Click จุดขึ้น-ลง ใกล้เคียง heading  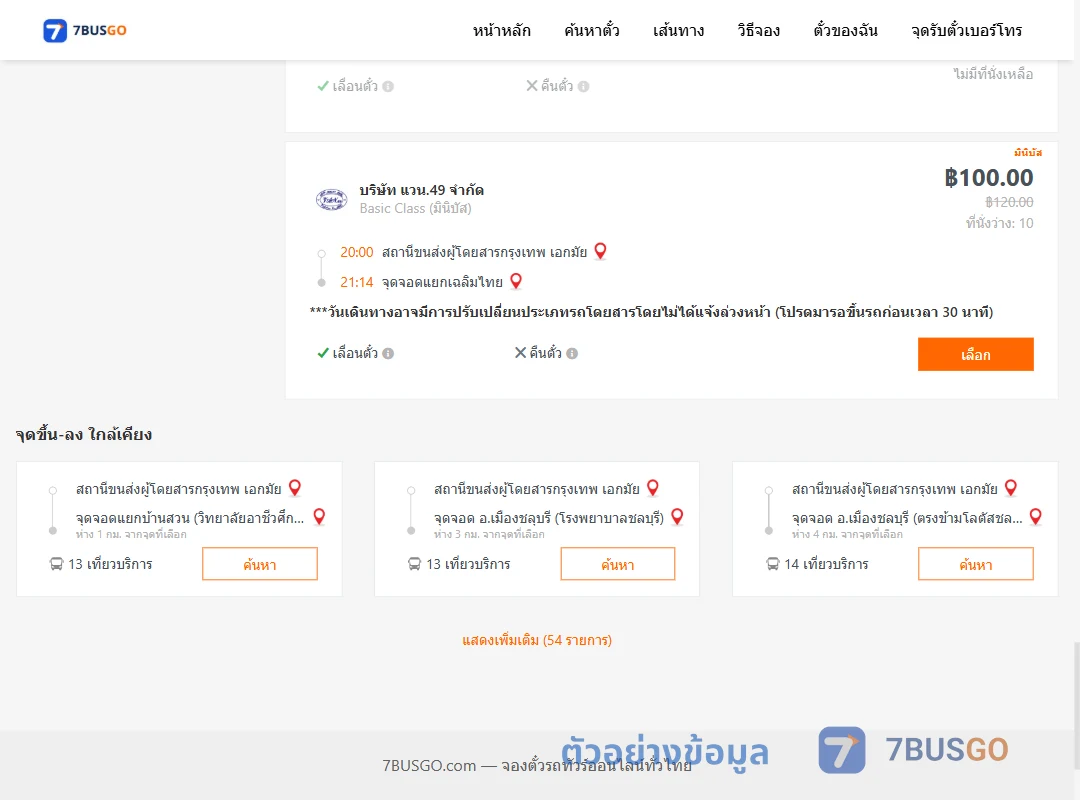(x=84, y=434)
